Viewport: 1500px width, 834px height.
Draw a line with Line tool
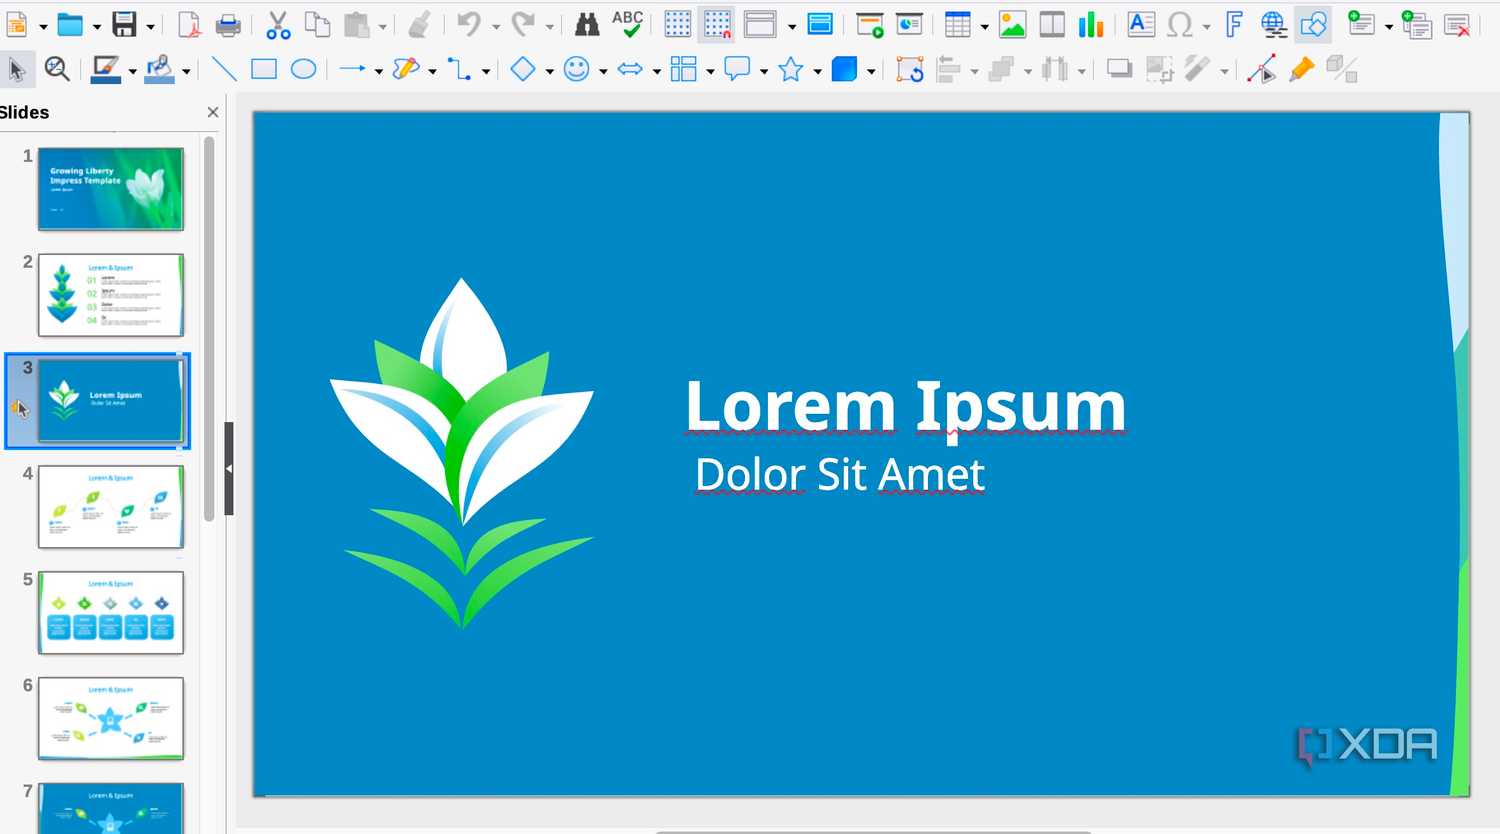(224, 69)
